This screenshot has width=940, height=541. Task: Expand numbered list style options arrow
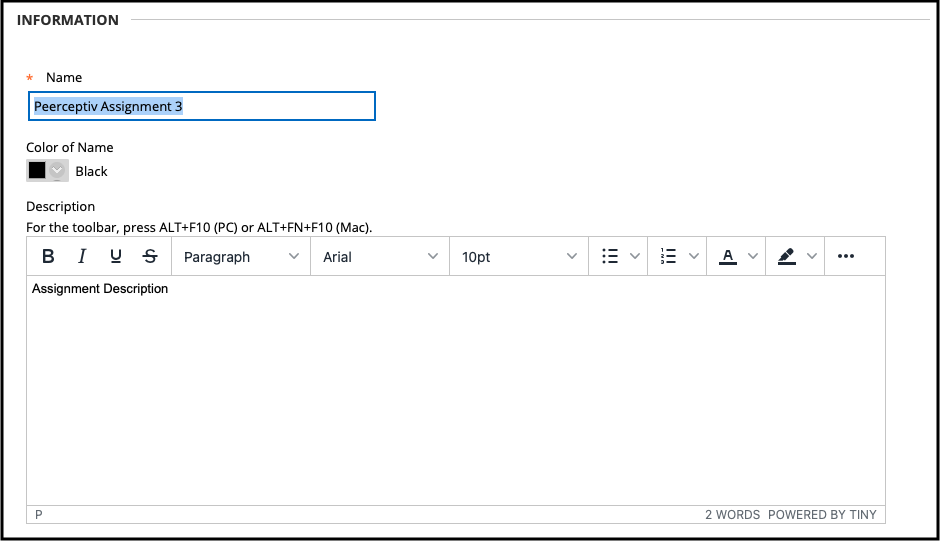(x=694, y=257)
